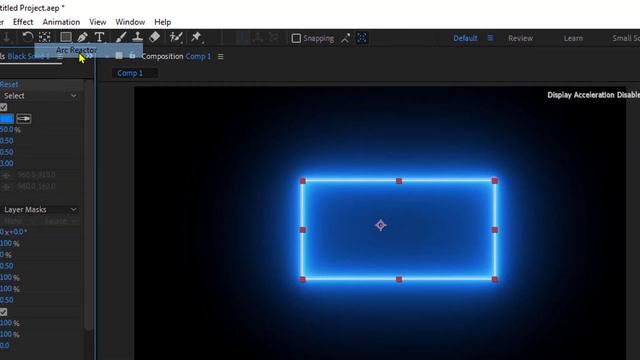The height and width of the screenshot is (360, 640).
Task: Expand hidden panel tabs with the double-chevron
Action: [89, 56]
